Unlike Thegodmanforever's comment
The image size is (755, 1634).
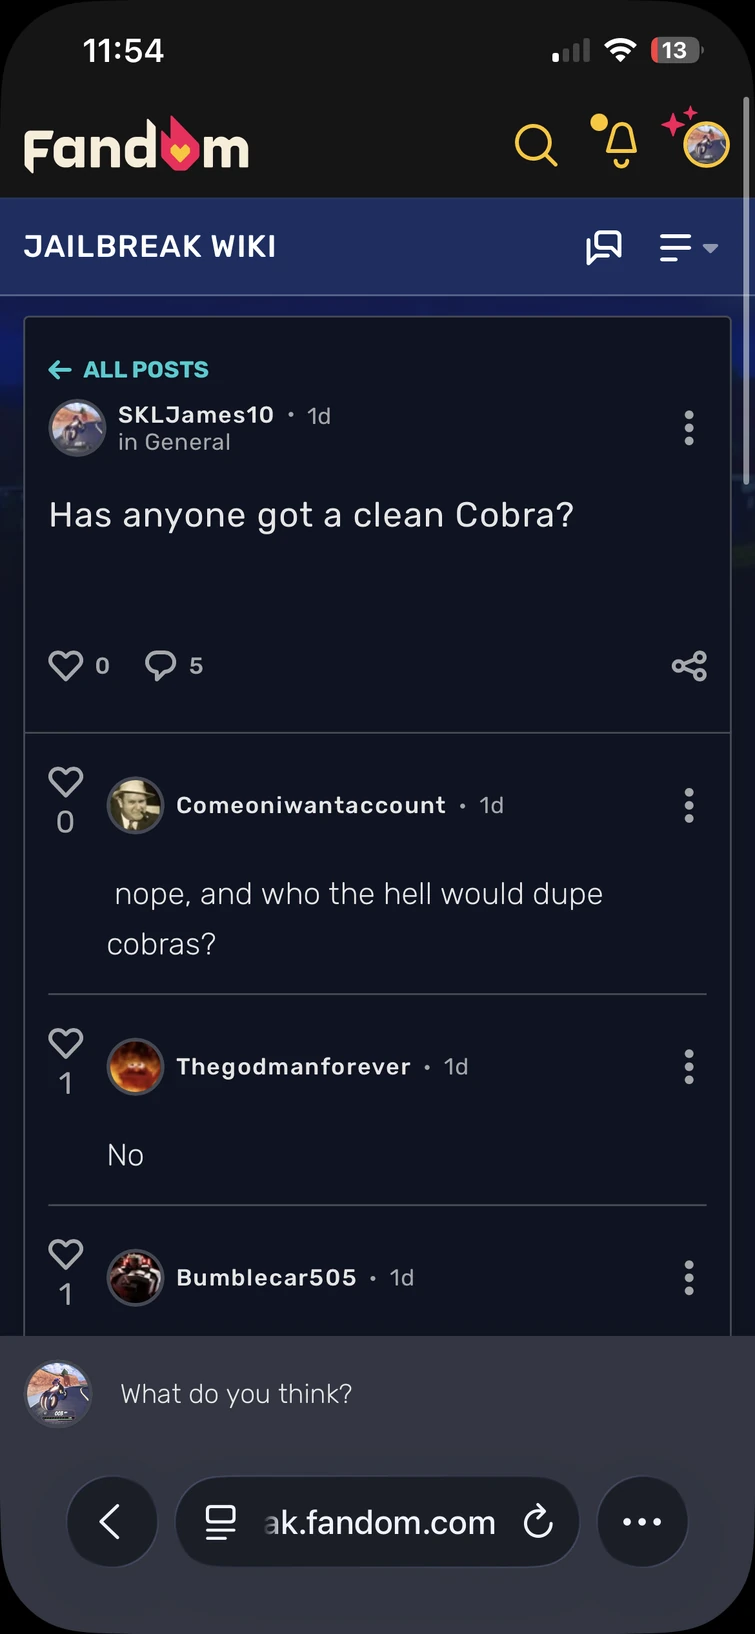[x=66, y=1043]
